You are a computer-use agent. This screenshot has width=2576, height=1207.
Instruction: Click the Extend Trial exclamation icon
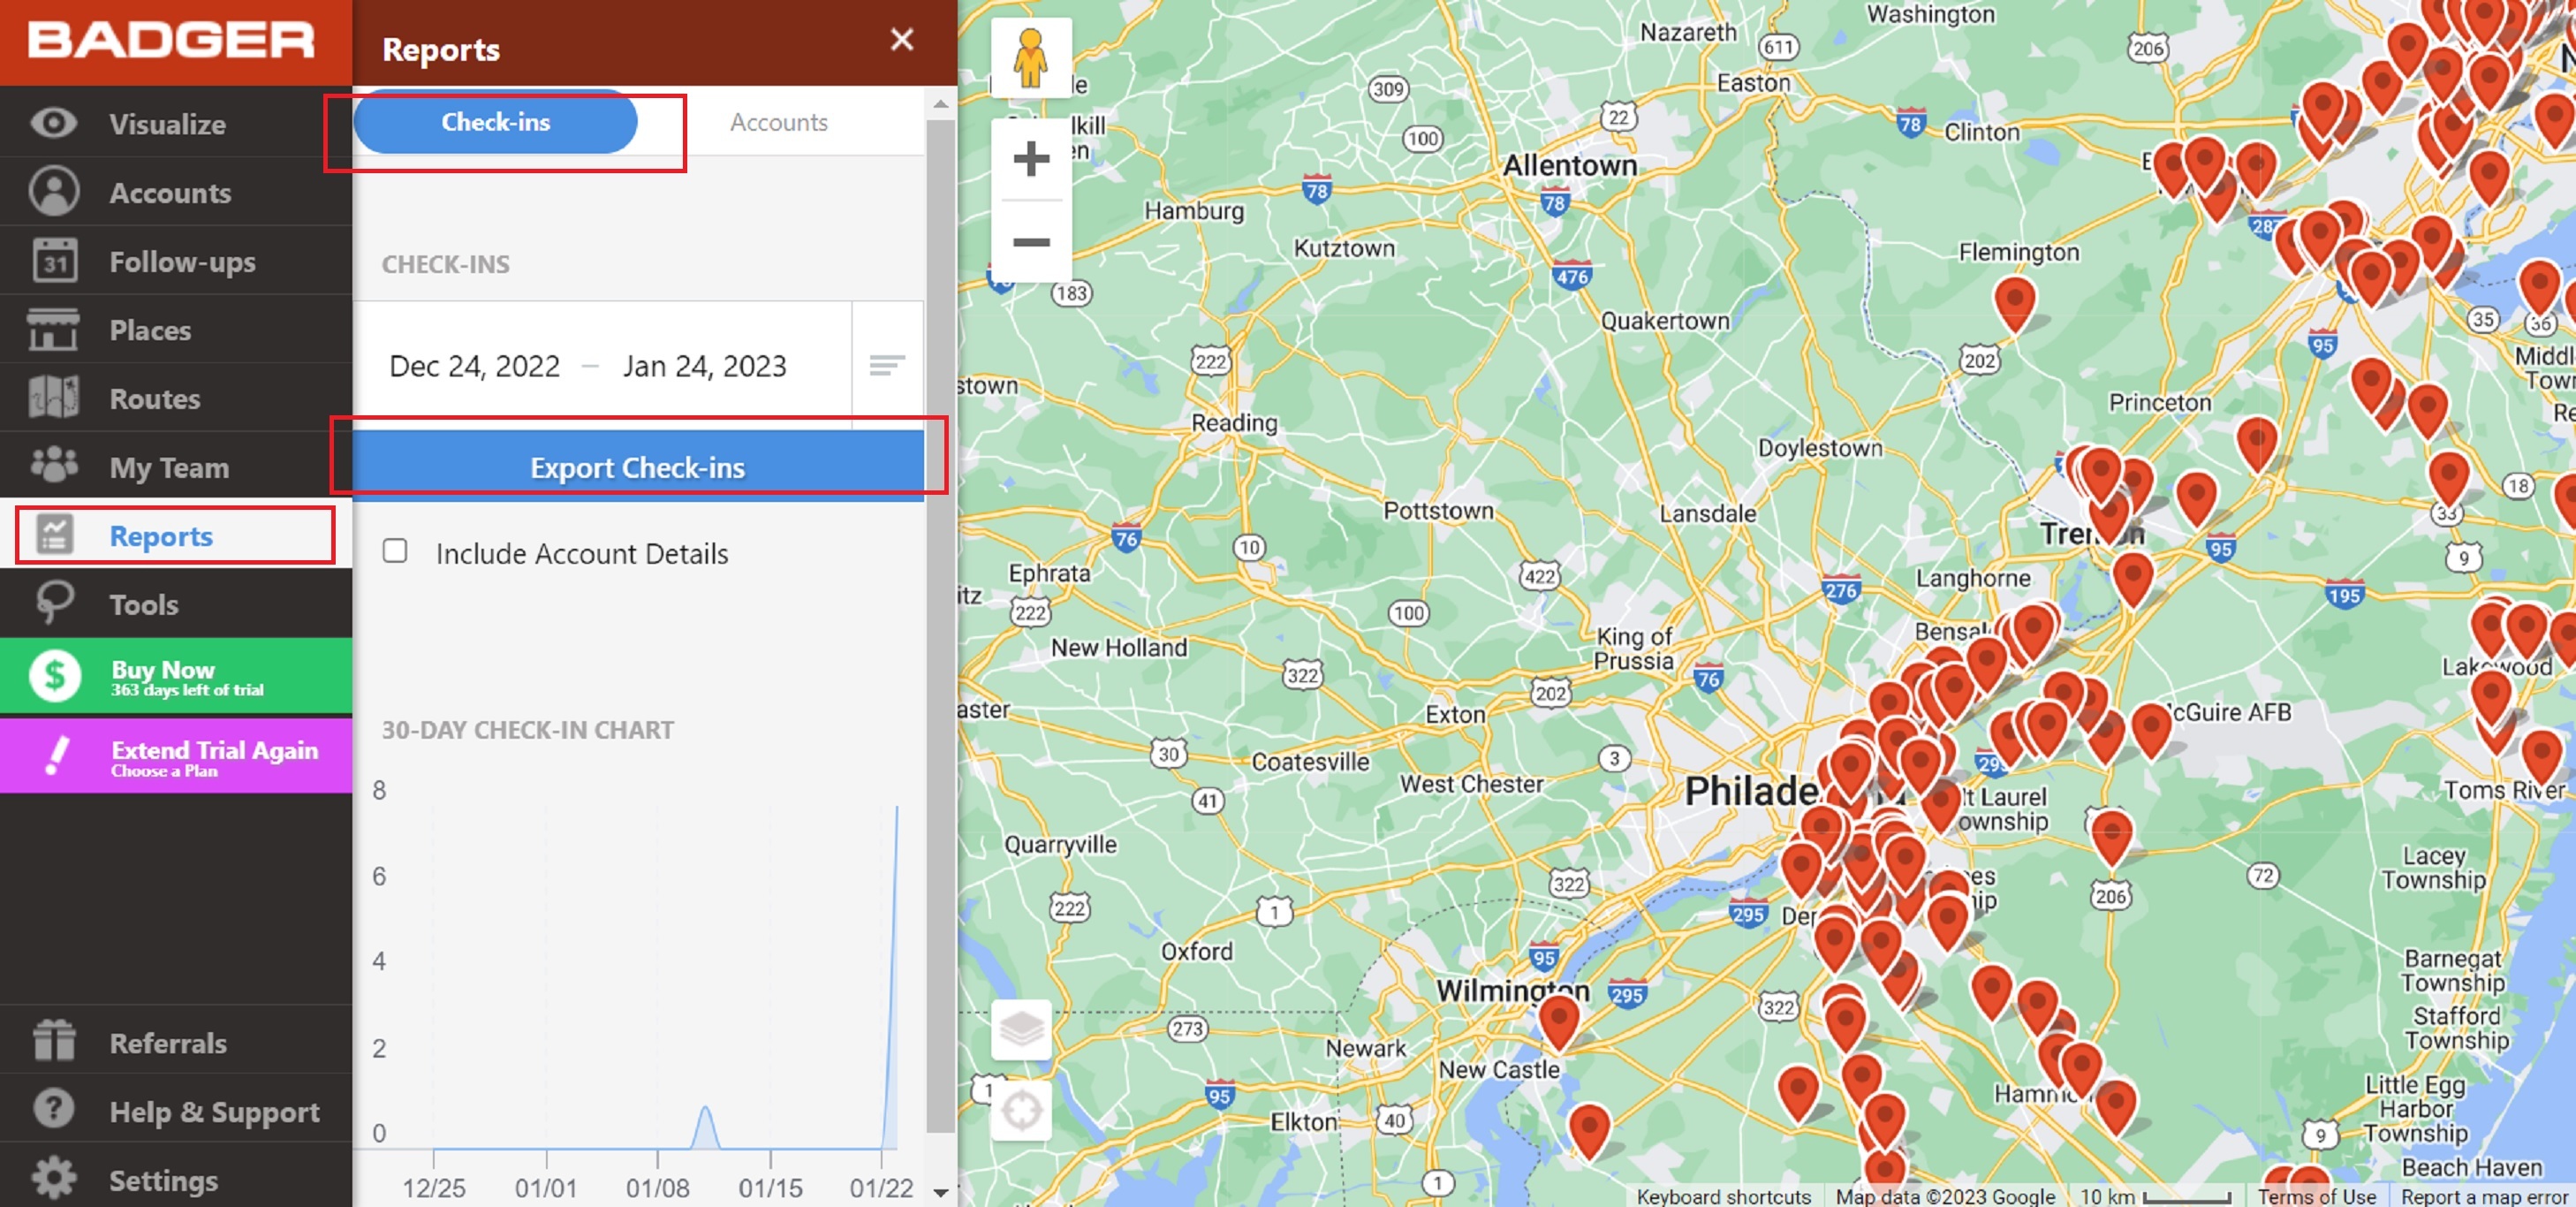(x=58, y=757)
